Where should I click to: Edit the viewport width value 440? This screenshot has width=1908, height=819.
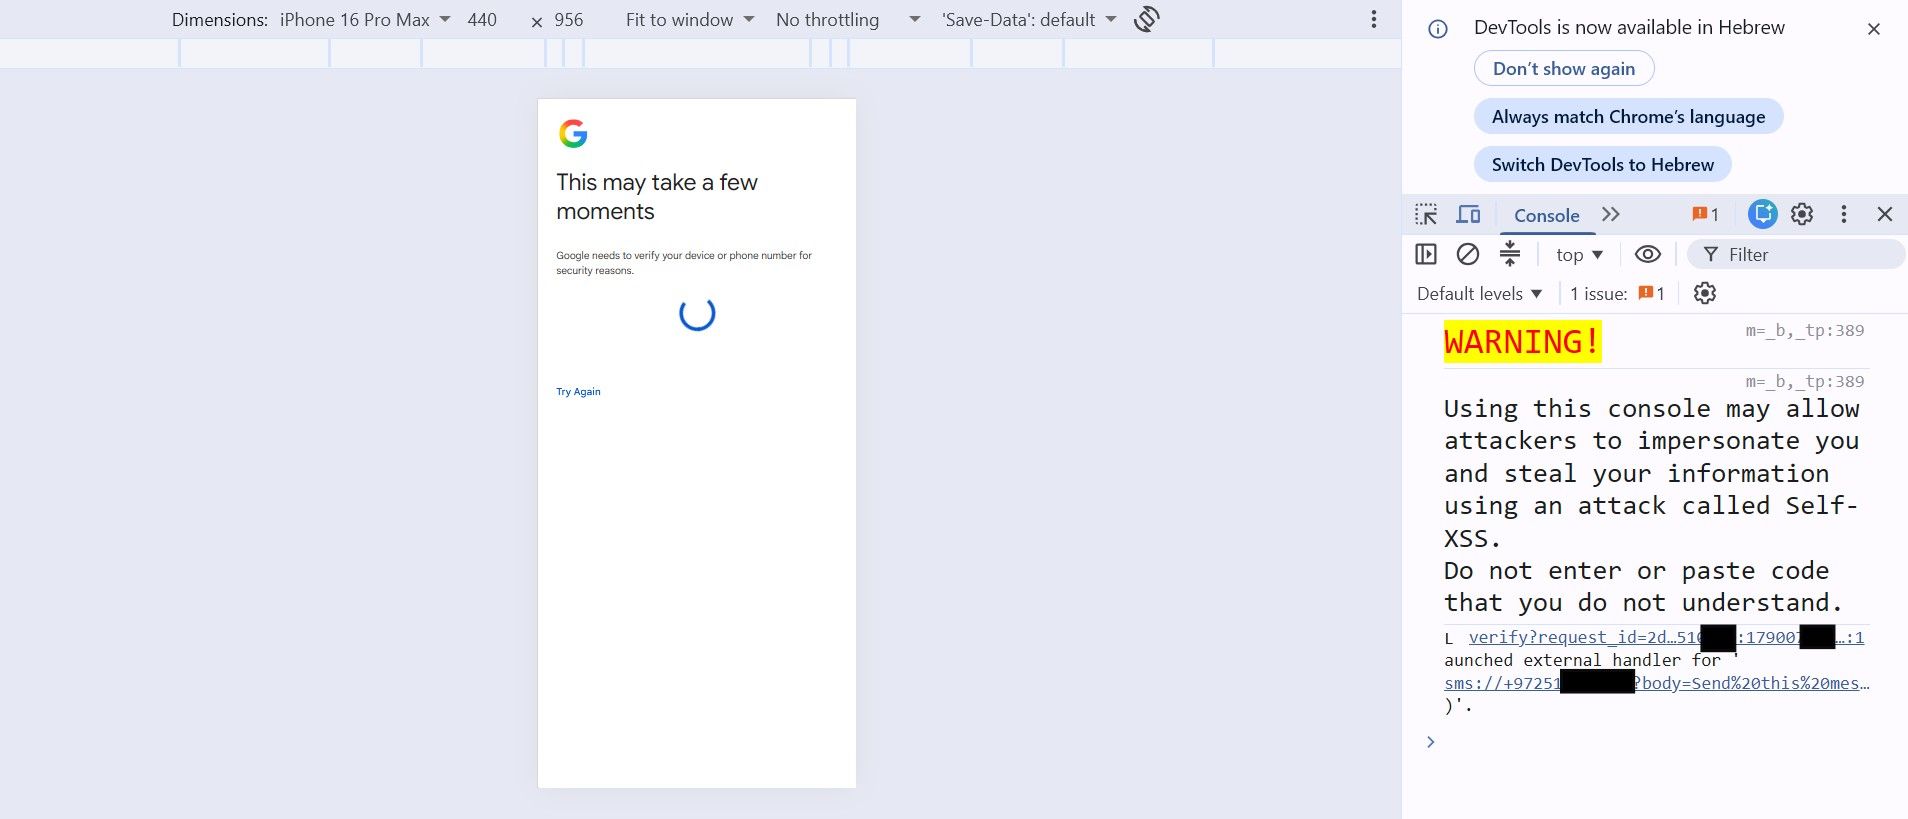482,20
